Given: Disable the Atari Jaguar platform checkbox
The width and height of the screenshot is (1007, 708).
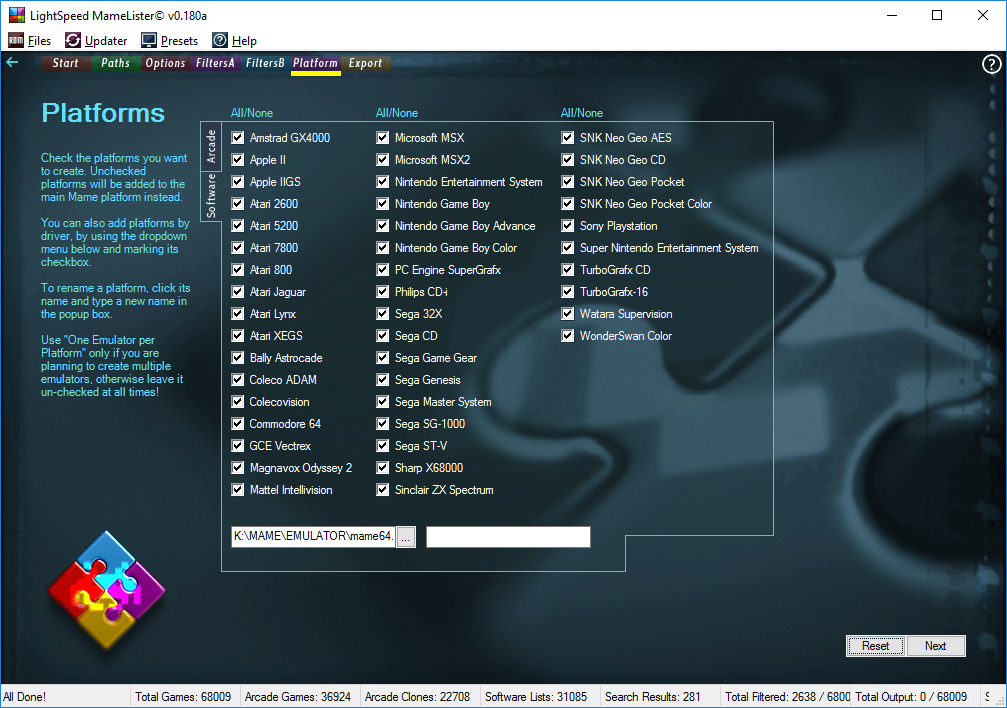Looking at the screenshot, I should click(238, 292).
